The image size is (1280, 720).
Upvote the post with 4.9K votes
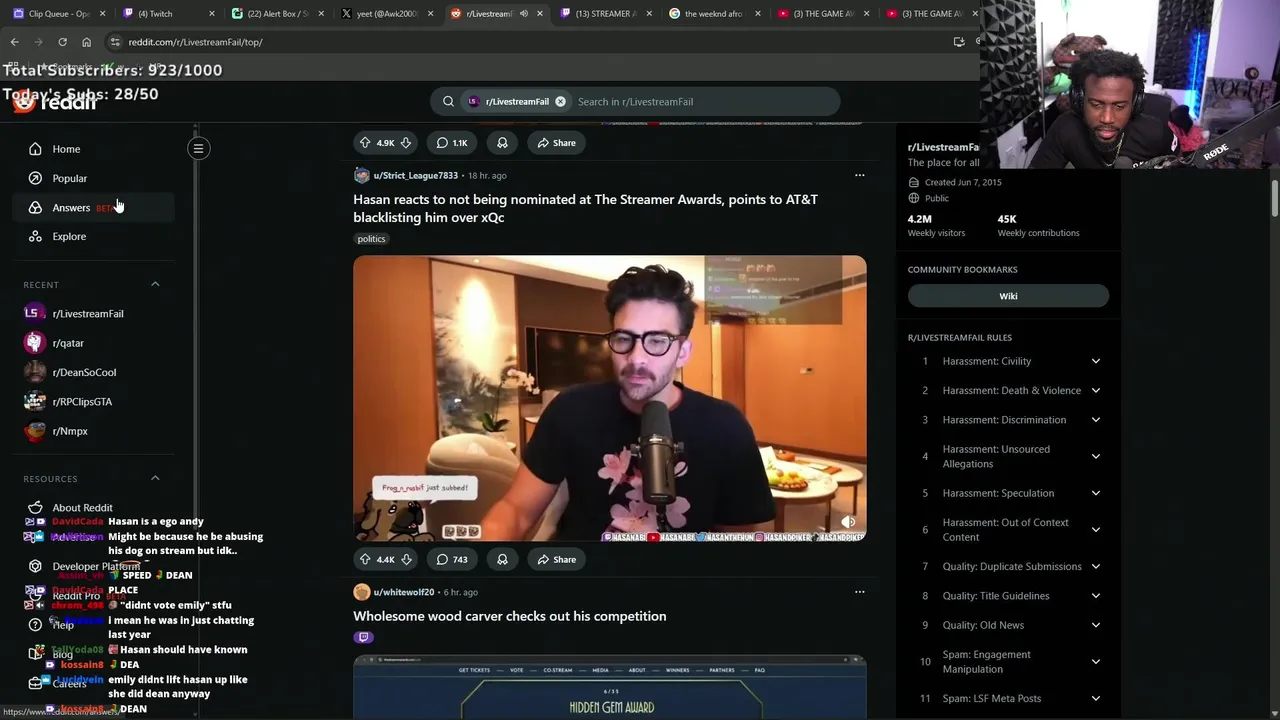tap(365, 143)
